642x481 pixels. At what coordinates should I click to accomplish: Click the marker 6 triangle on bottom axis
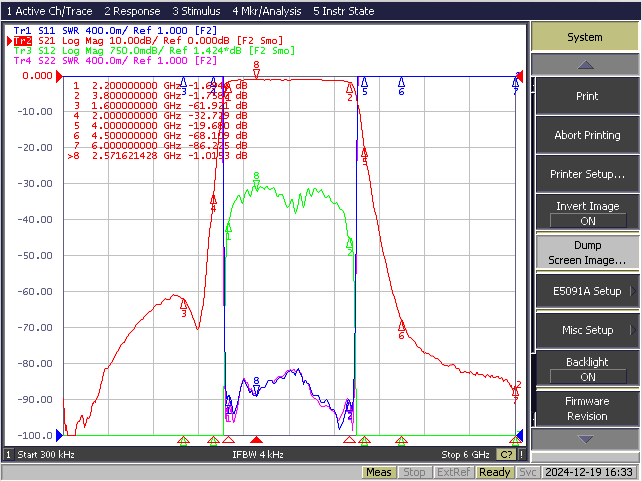(401, 440)
